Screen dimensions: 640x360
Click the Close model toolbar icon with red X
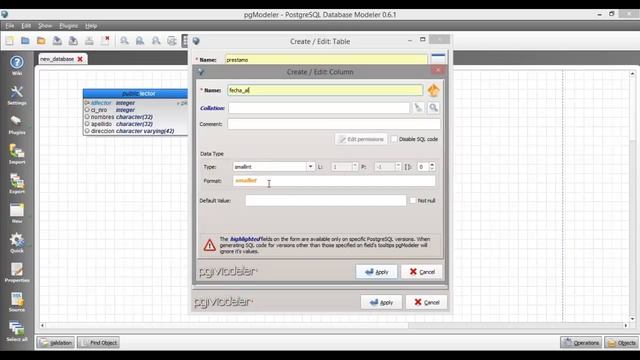pyautogui.click(x=105, y=41)
